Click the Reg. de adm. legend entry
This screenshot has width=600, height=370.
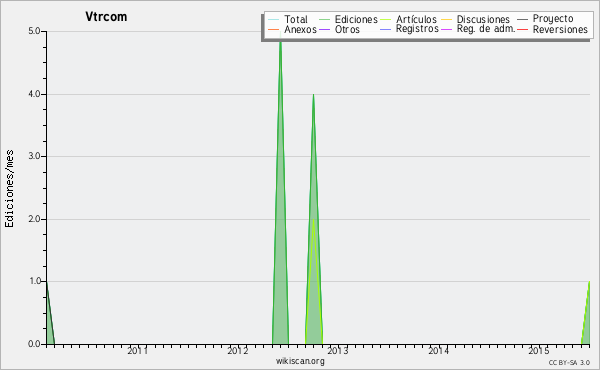click(478, 29)
